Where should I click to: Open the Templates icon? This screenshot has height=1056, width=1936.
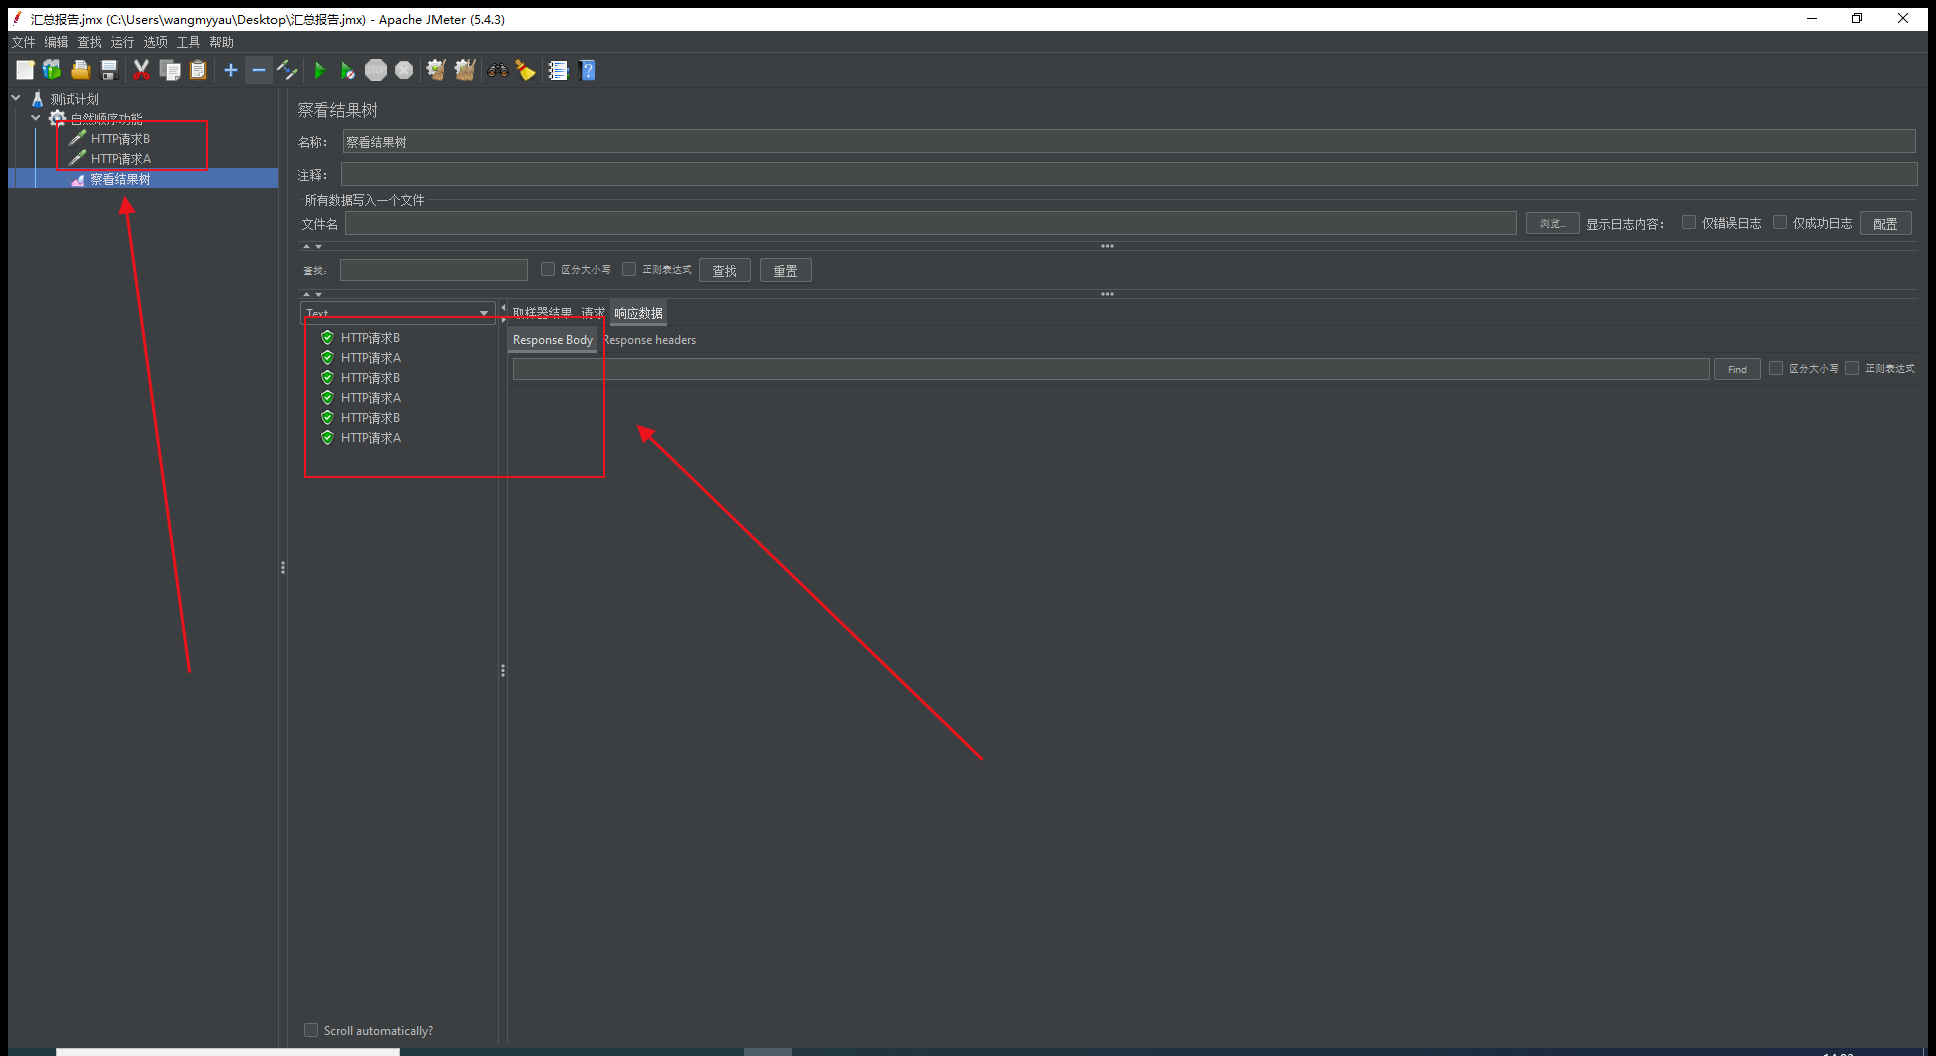52,70
